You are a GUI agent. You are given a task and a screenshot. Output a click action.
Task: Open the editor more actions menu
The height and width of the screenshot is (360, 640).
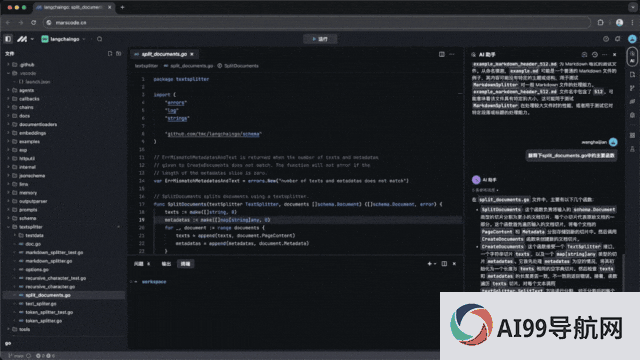pyautogui.click(x=452, y=54)
